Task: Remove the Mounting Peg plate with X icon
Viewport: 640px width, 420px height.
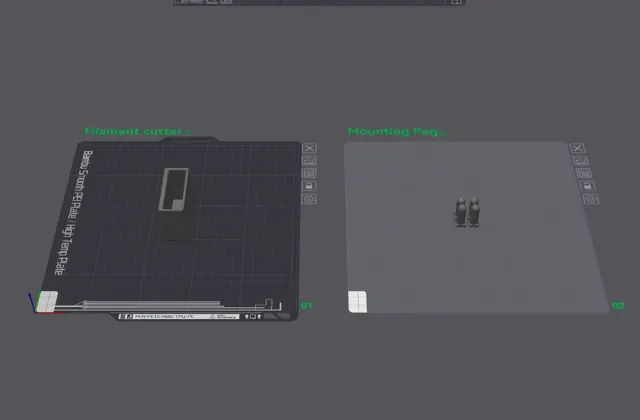Action: (577, 148)
